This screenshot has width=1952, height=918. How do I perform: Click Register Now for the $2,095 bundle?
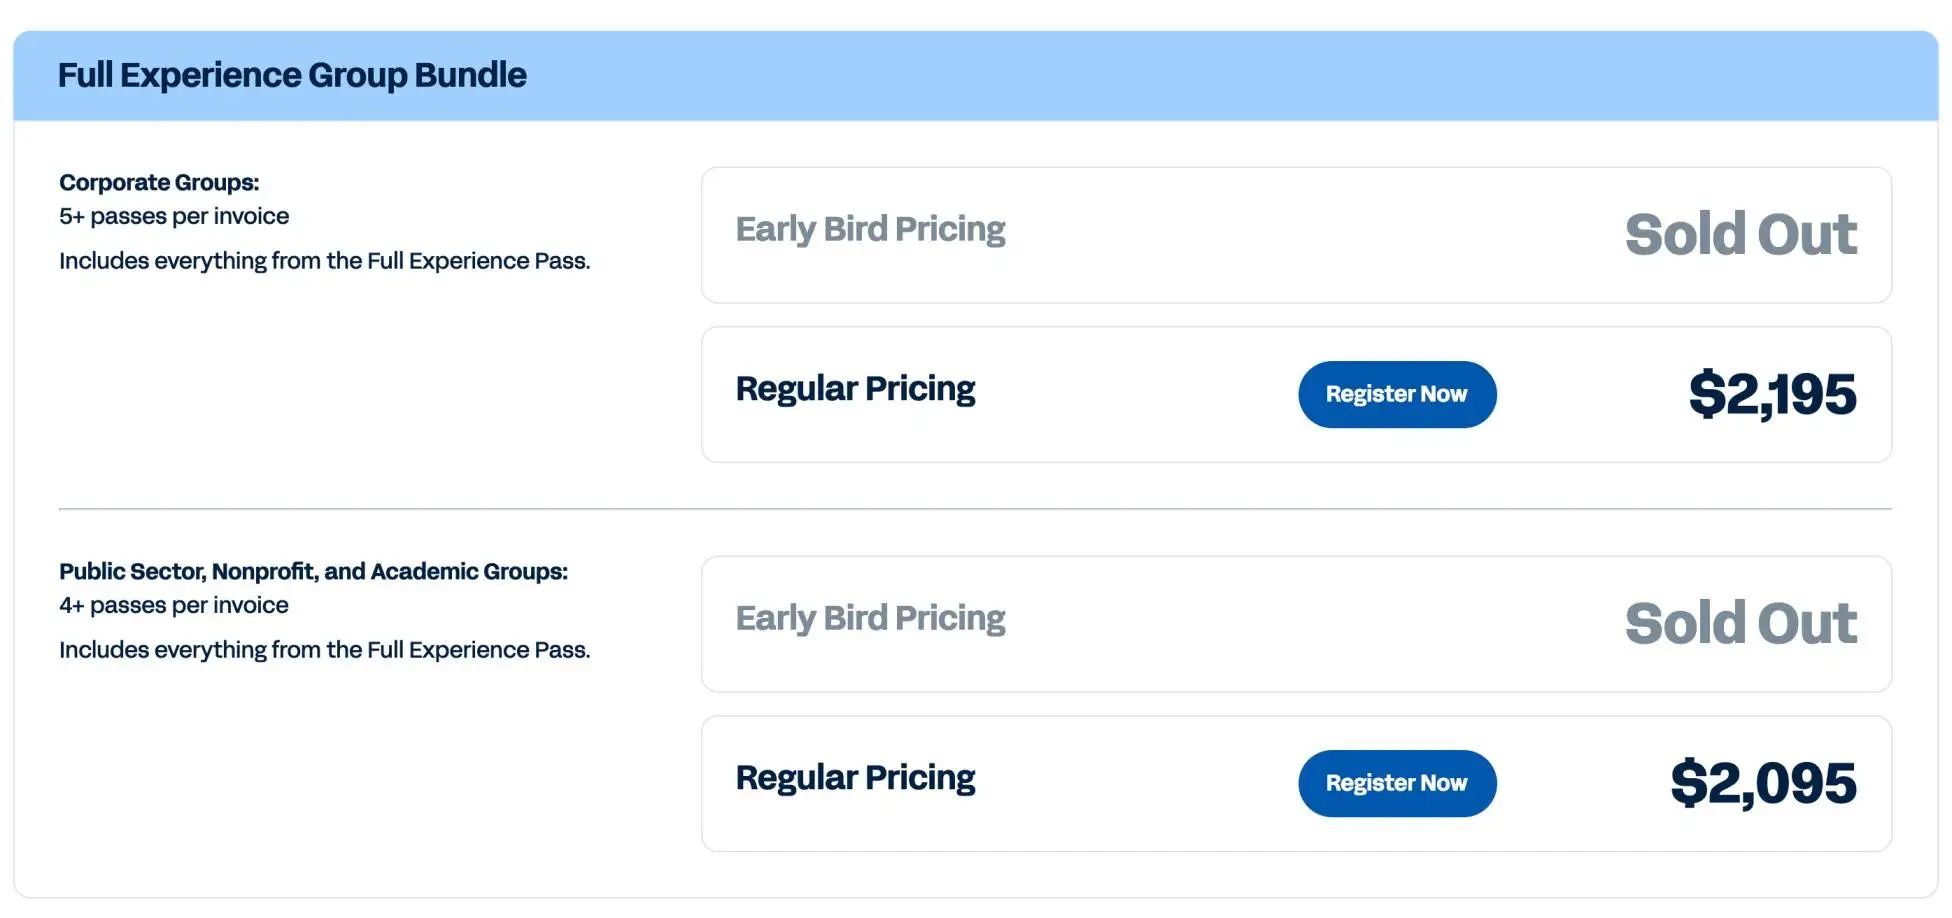point(1397,783)
